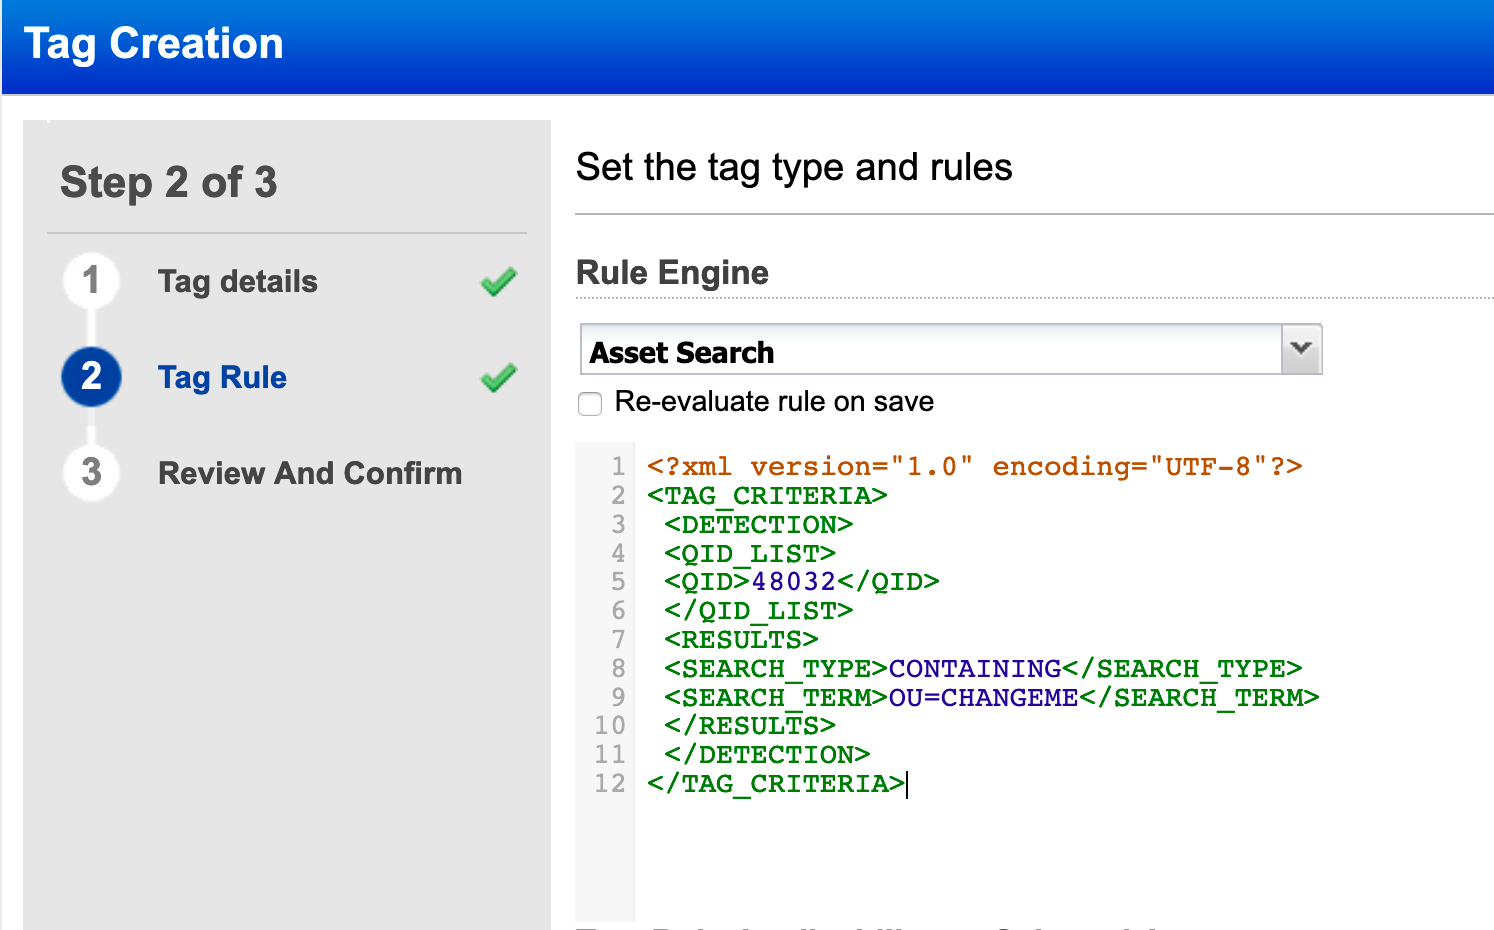Click the SEARCH_TERM value OU=CHANGEME
Image resolution: width=1494 pixels, height=930 pixels.
point(981,697)
